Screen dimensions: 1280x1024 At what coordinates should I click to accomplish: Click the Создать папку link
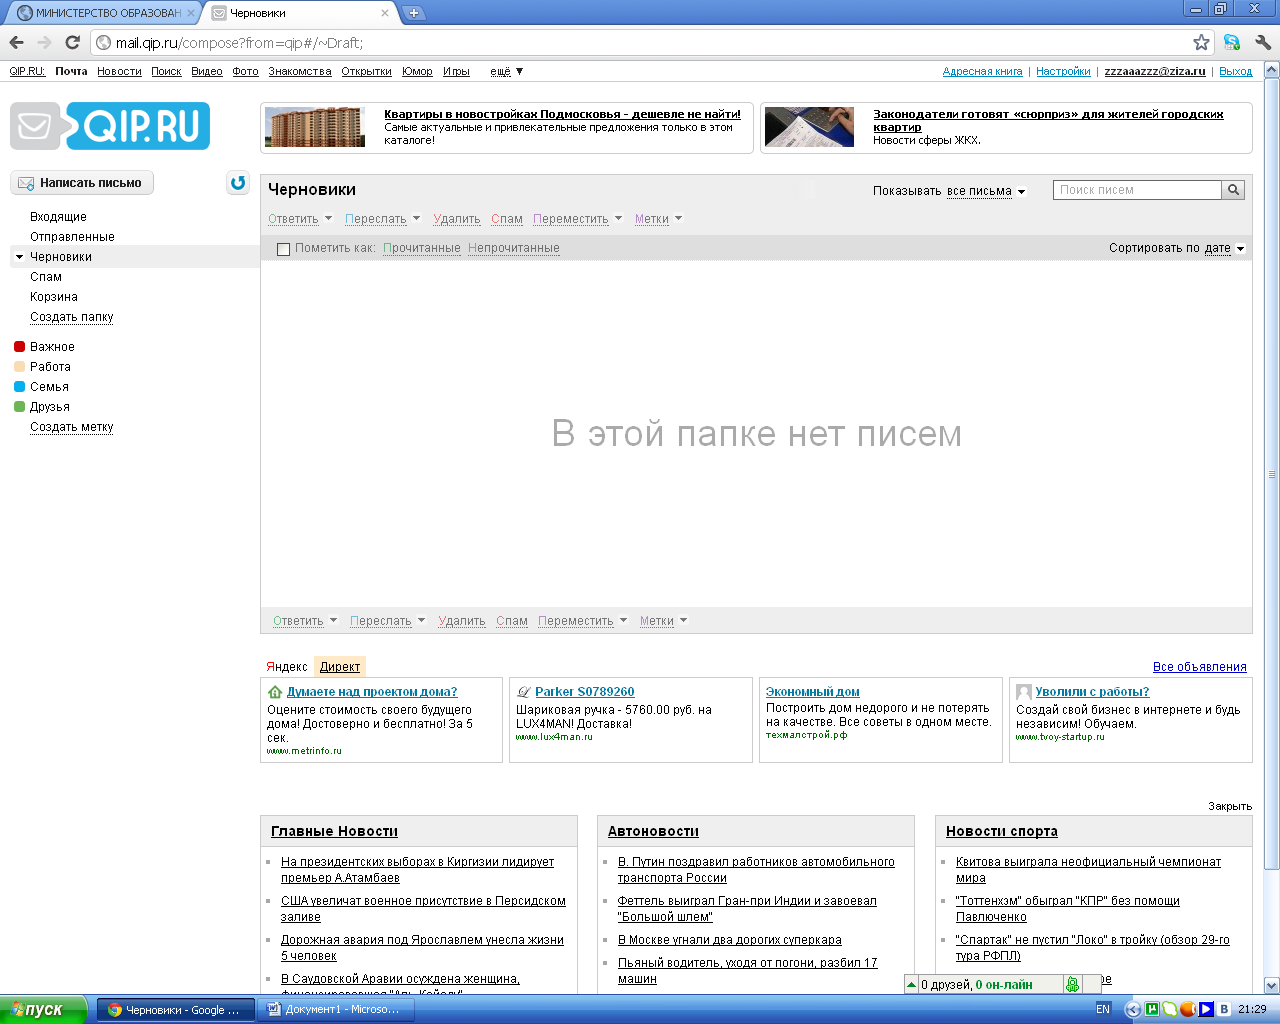coord(72,317)
